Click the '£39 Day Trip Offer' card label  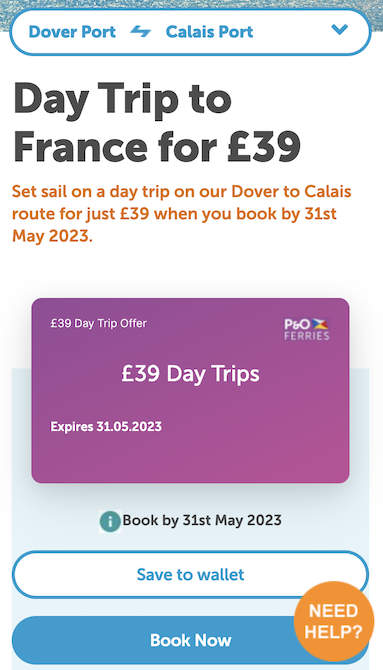[99, 323]
